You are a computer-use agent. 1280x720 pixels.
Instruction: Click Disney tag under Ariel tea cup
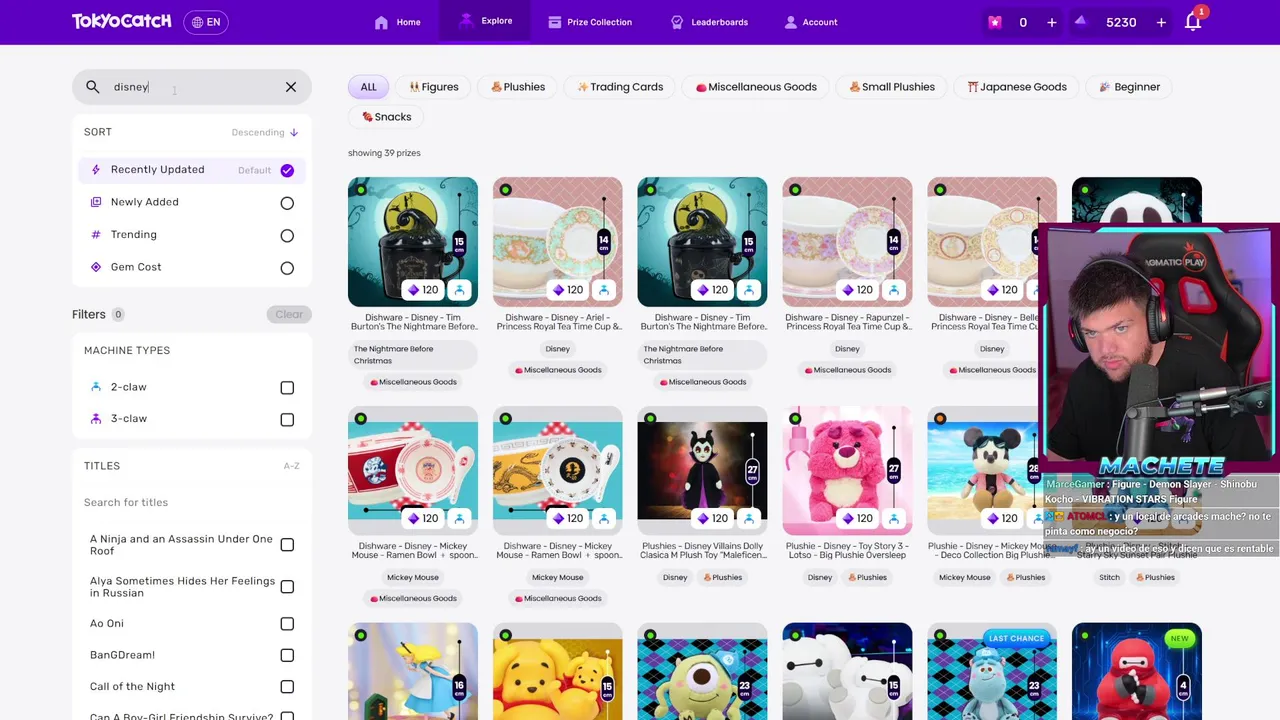558,349
